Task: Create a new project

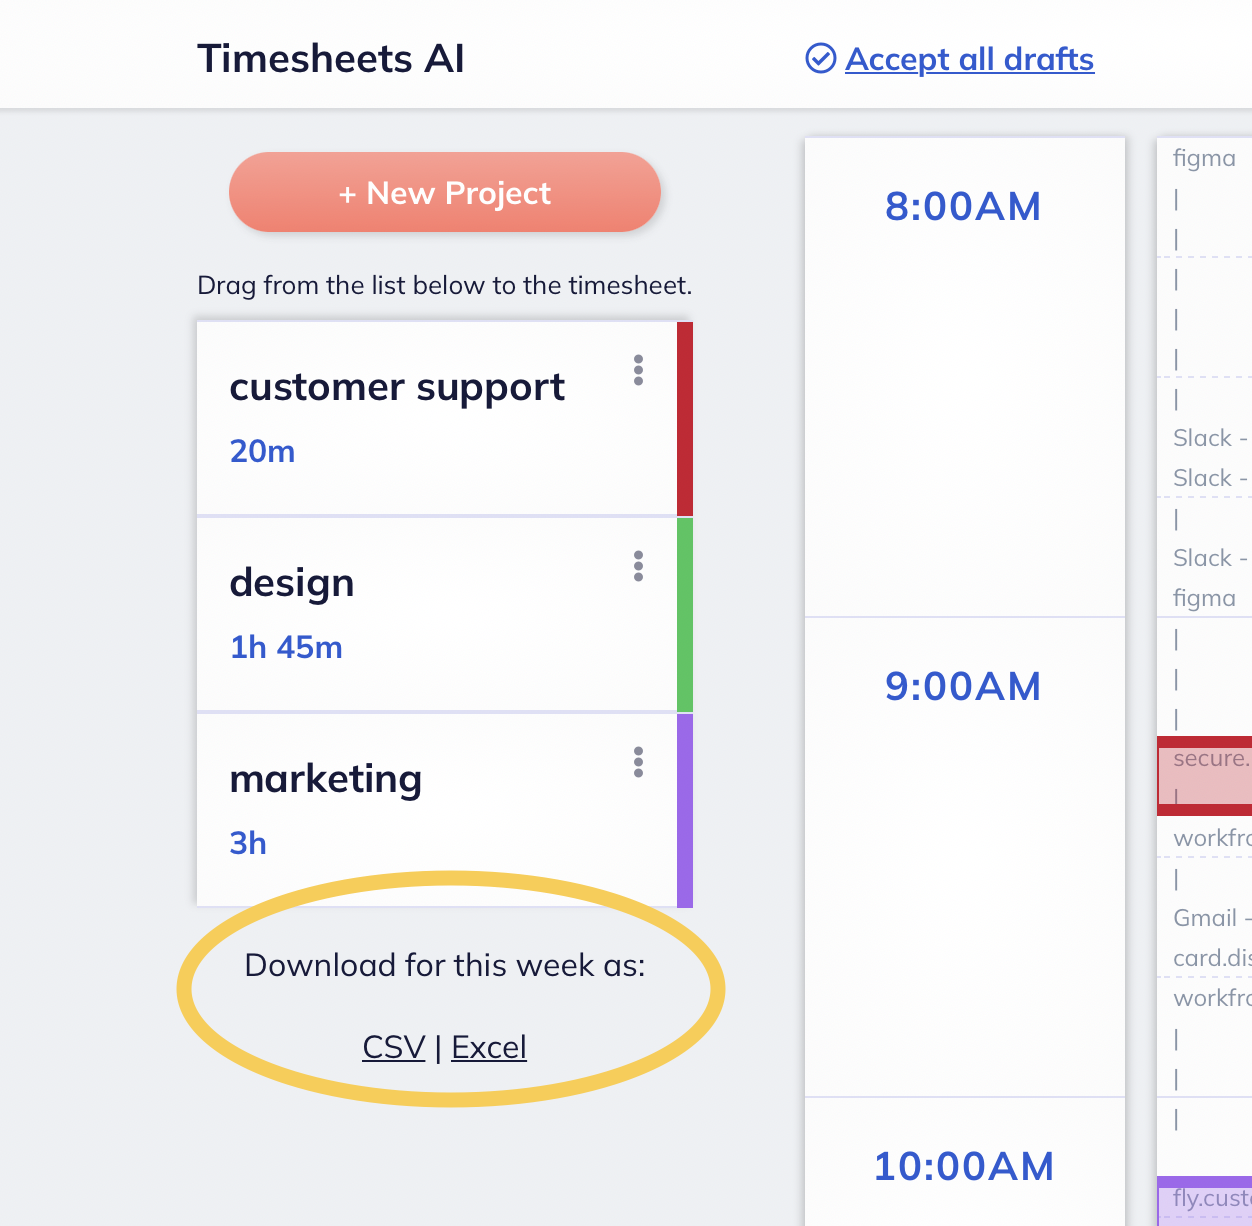Action: (444, 192)
